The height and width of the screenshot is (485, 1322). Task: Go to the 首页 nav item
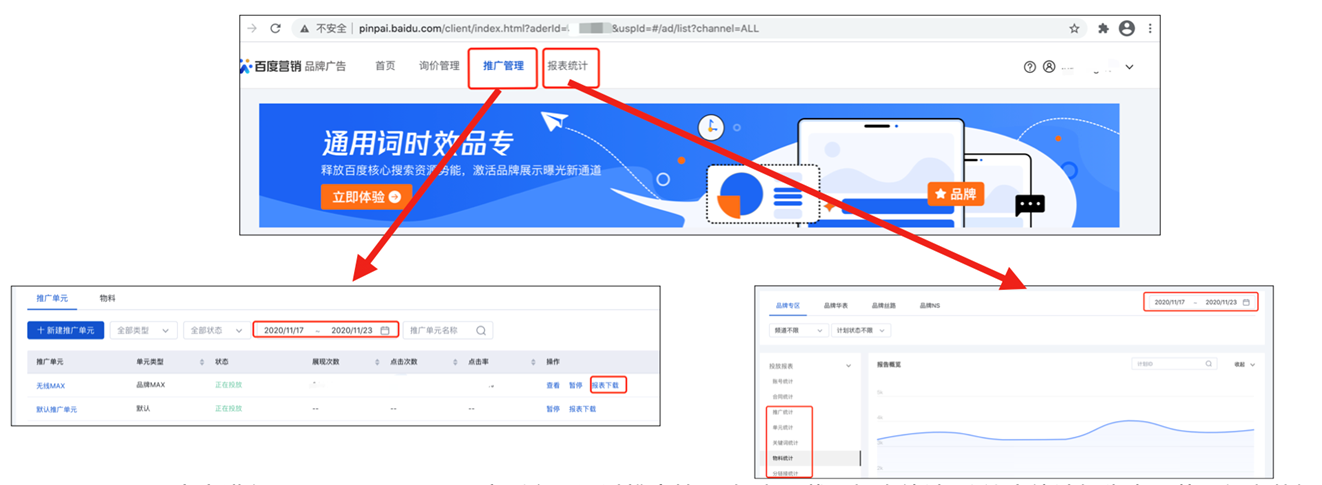[385, 66]
